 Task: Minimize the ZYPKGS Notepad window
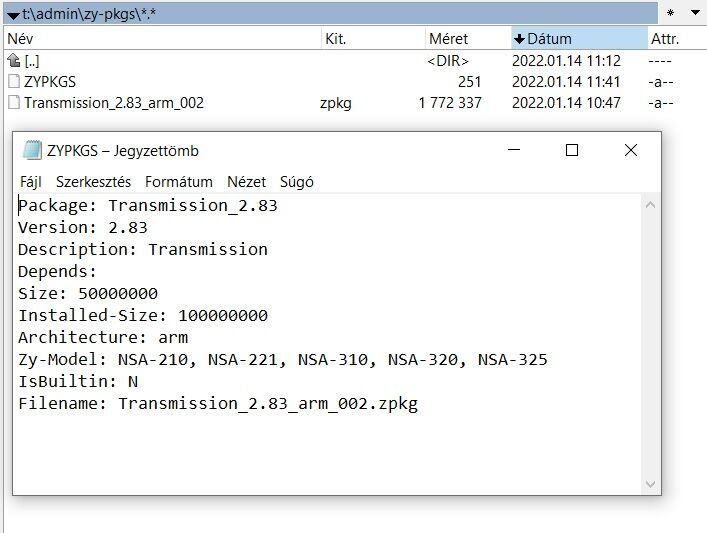pyautogui.click(x=514, y=150)
